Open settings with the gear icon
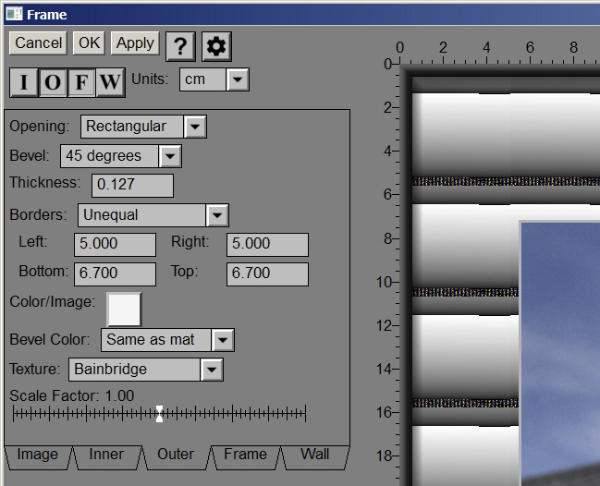Screen dimensions: 600x486 tap(216, 45)
